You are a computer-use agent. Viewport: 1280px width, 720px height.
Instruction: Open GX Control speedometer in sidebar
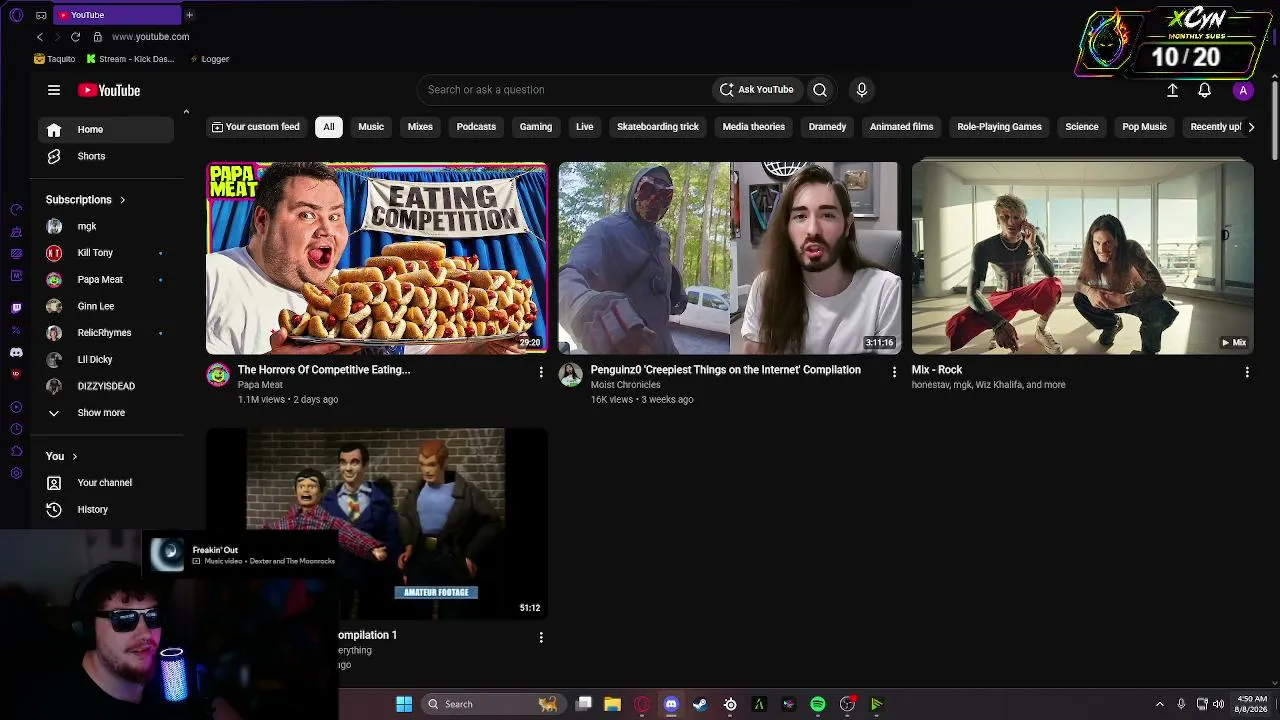click(16, 209)
